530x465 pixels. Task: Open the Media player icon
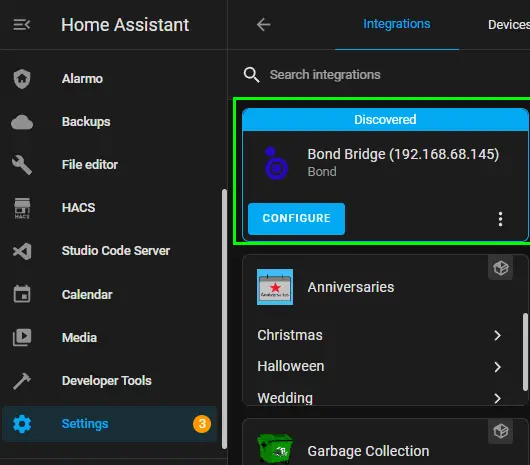(22, 337)
